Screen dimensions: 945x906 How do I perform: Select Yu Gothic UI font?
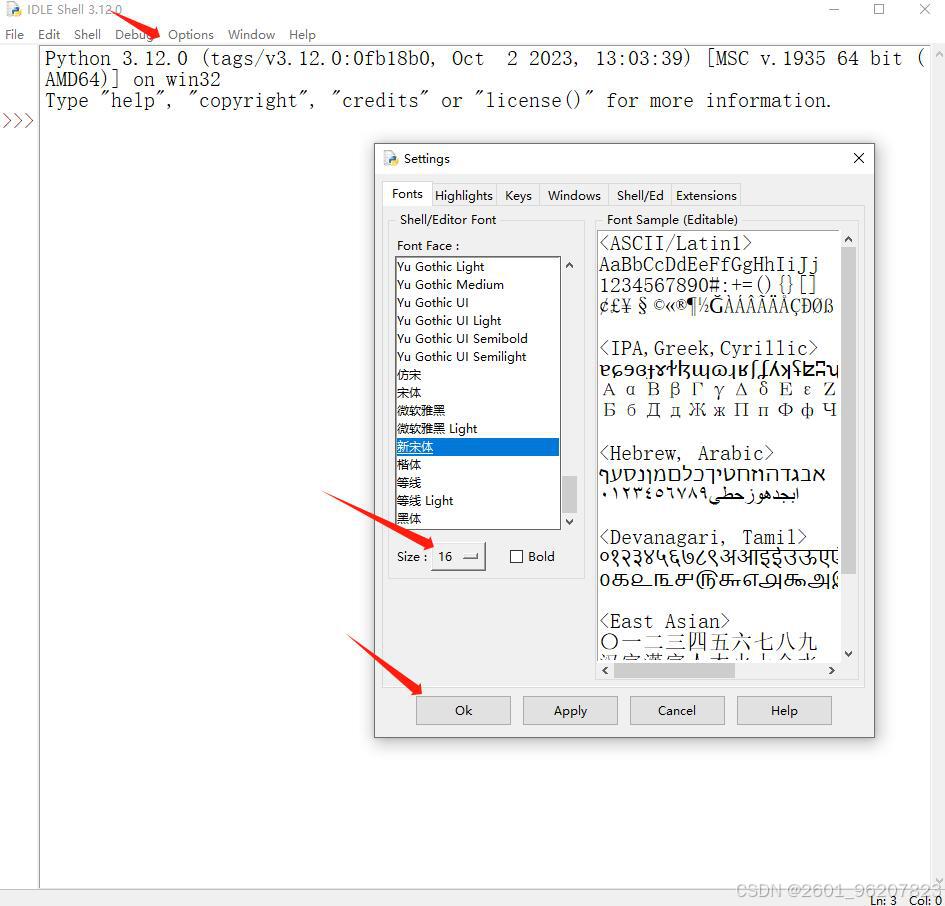pos(477,303)
